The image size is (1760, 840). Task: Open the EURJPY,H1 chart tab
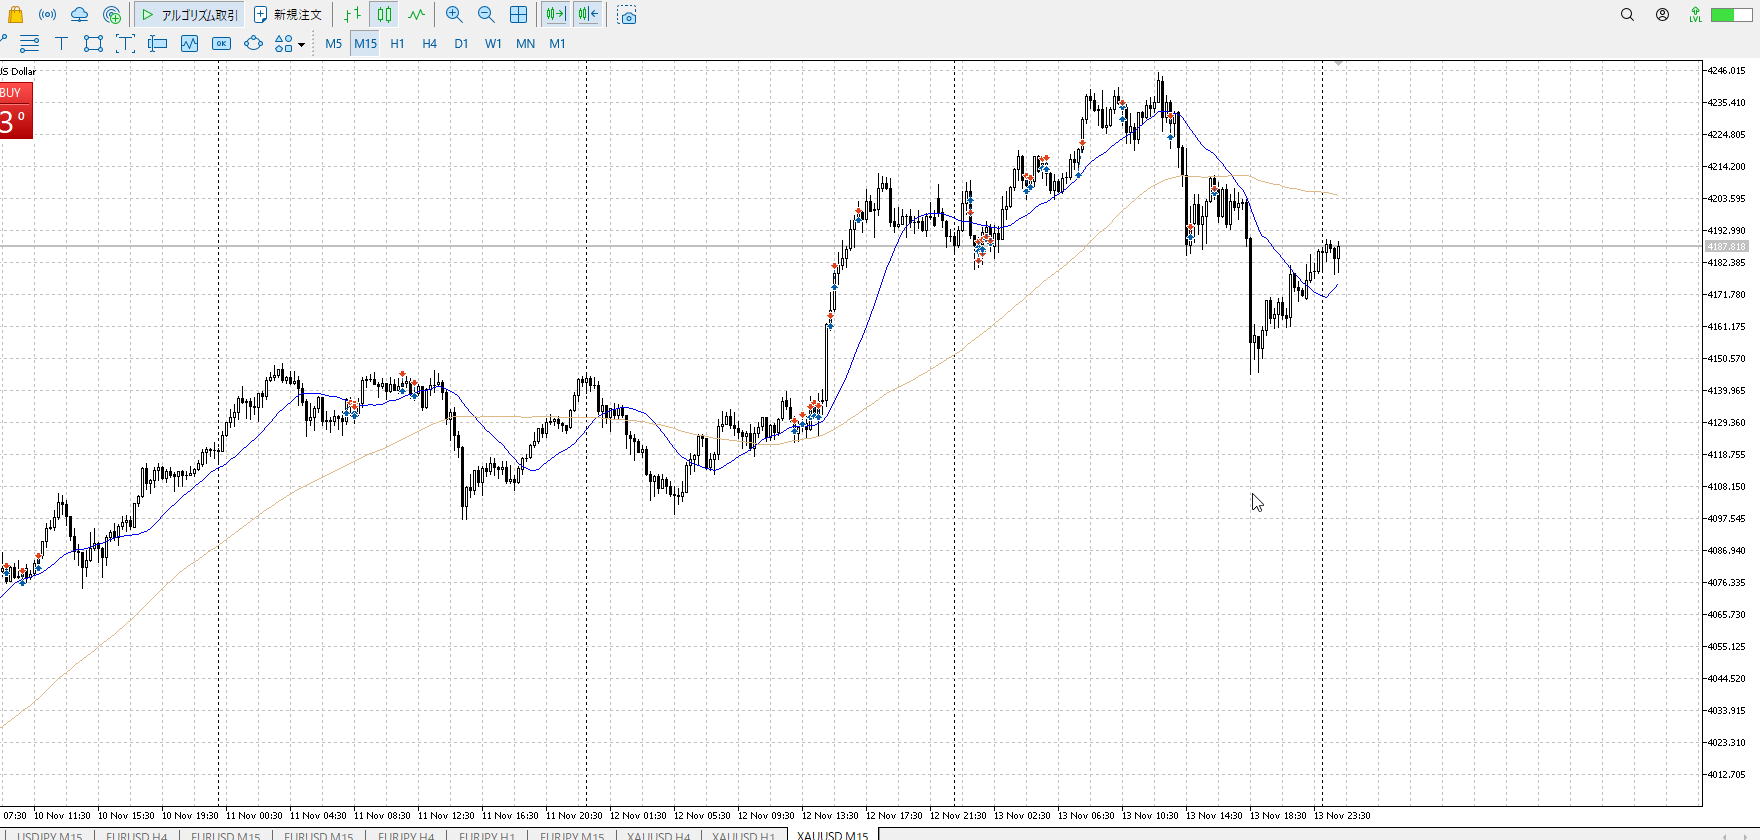(487, 835)
